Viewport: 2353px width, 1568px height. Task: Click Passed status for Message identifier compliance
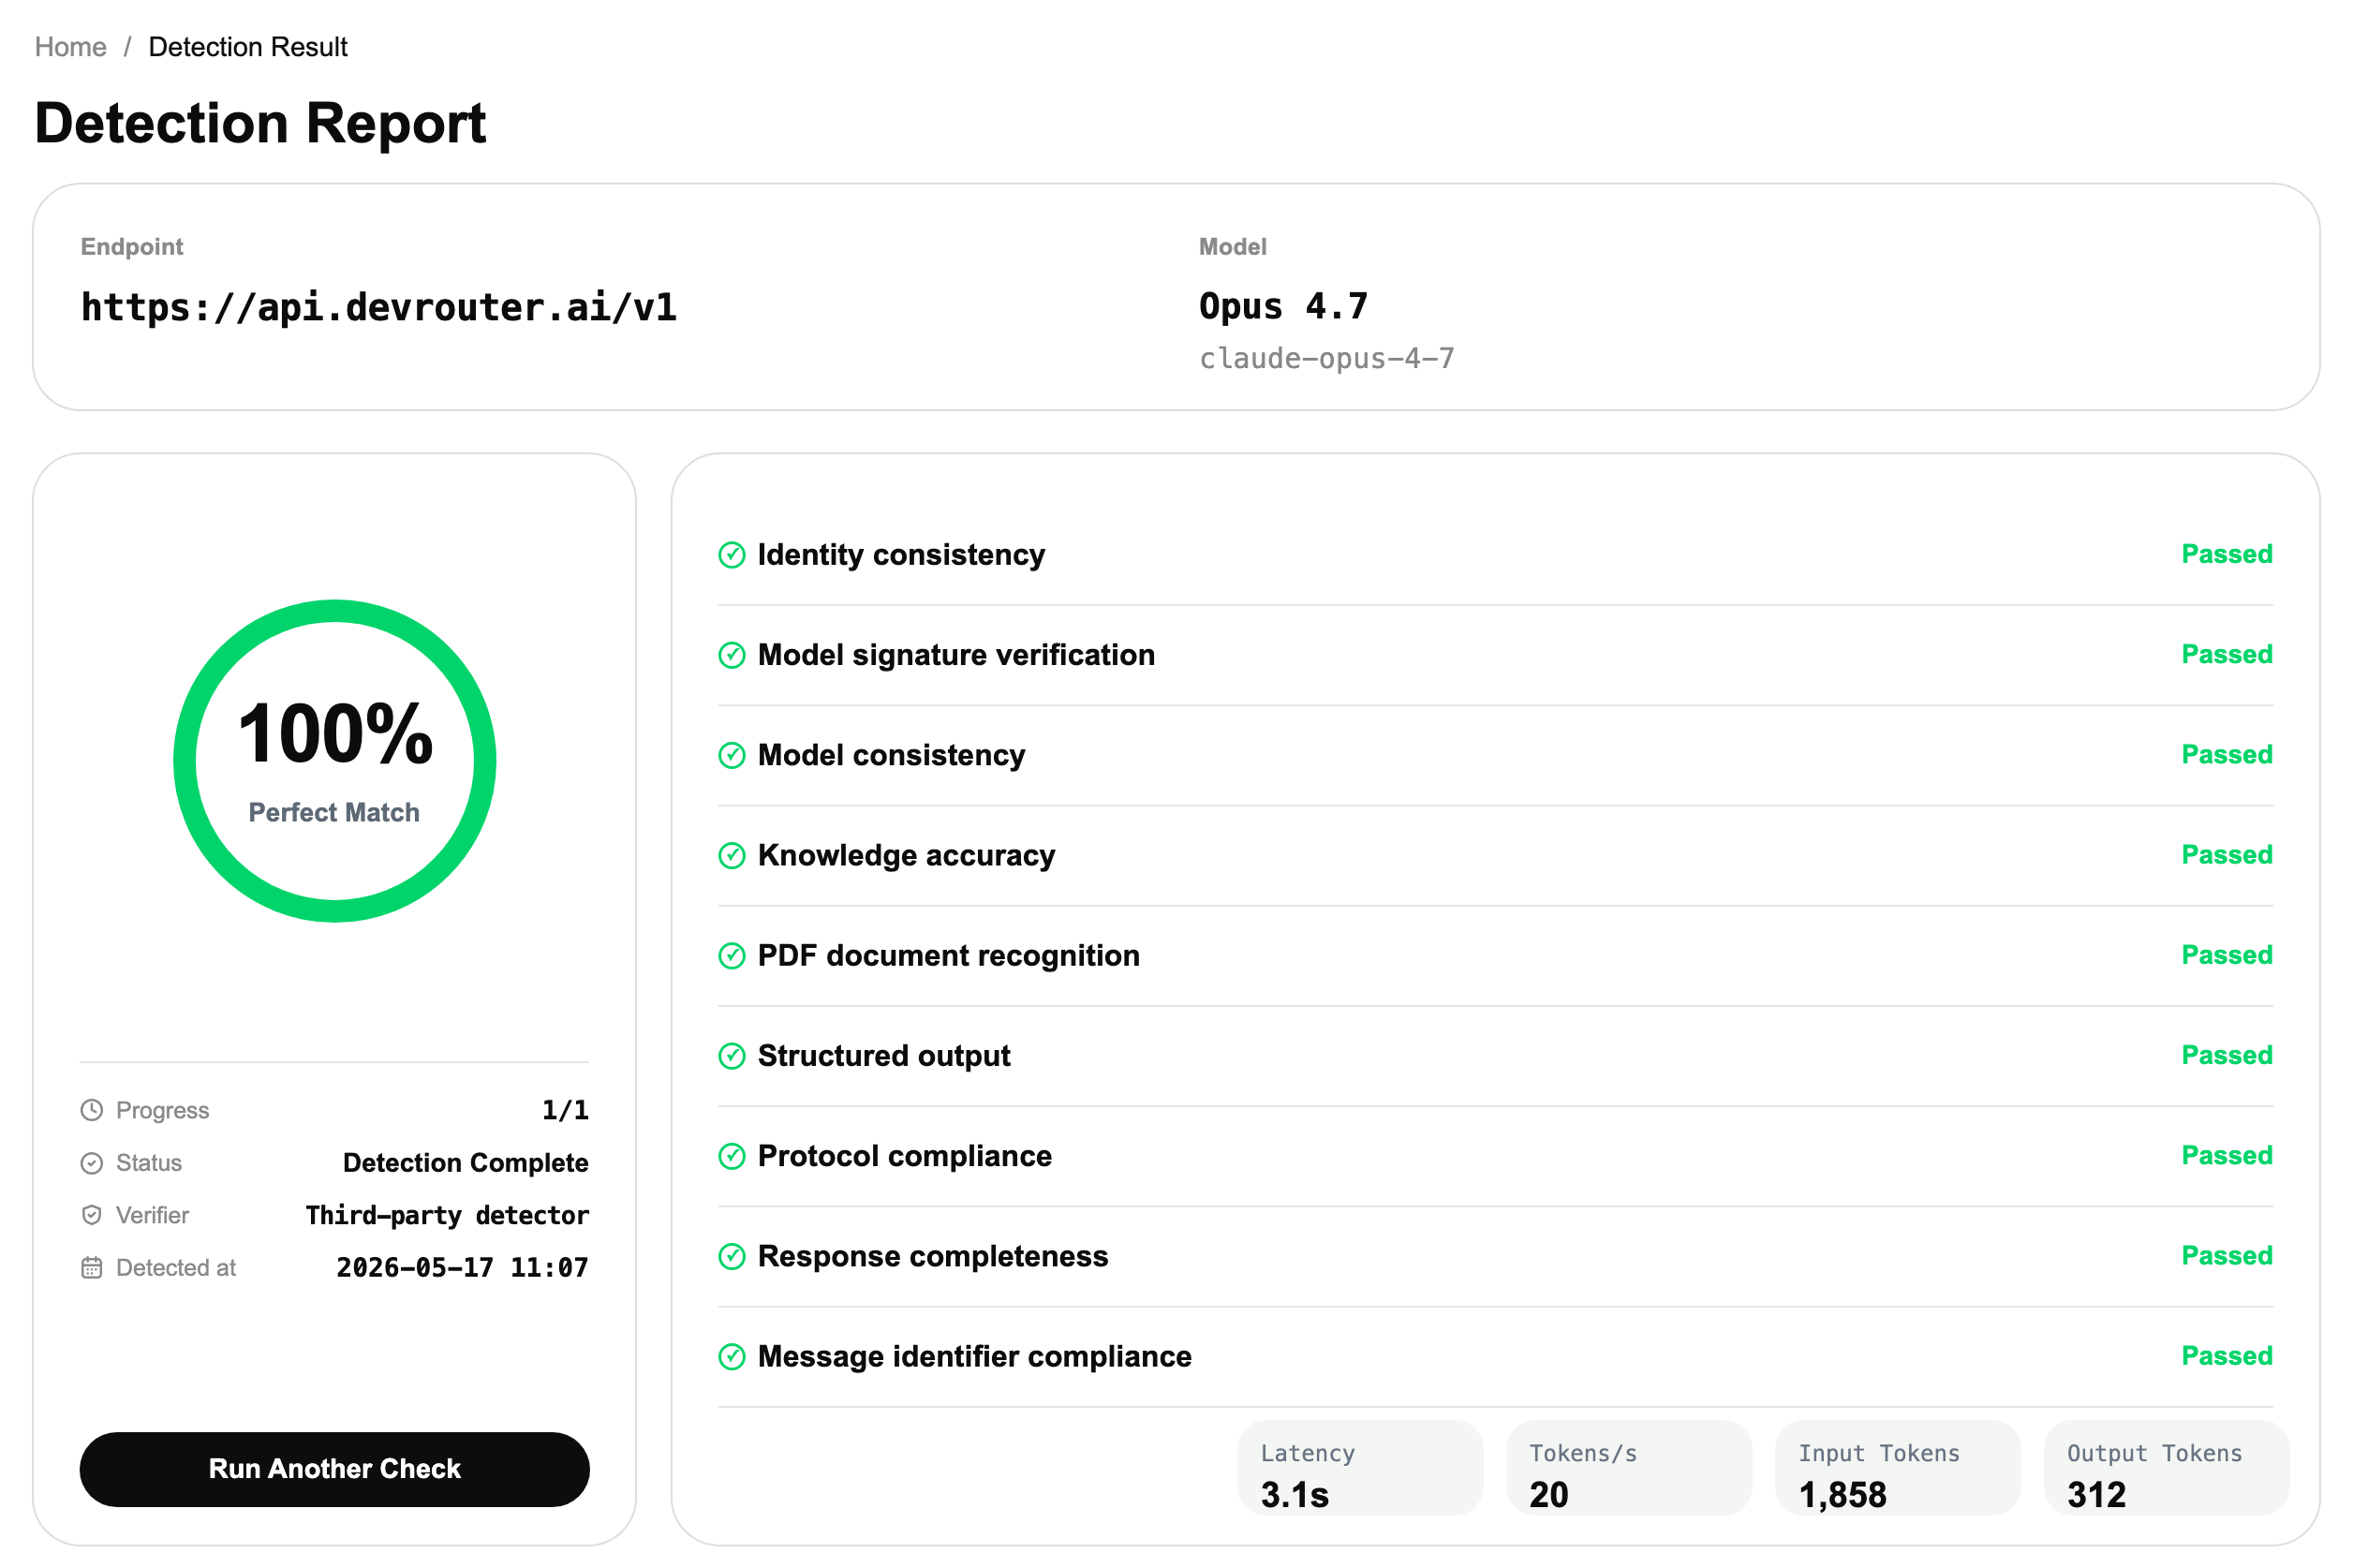tap(2226, 1356)
